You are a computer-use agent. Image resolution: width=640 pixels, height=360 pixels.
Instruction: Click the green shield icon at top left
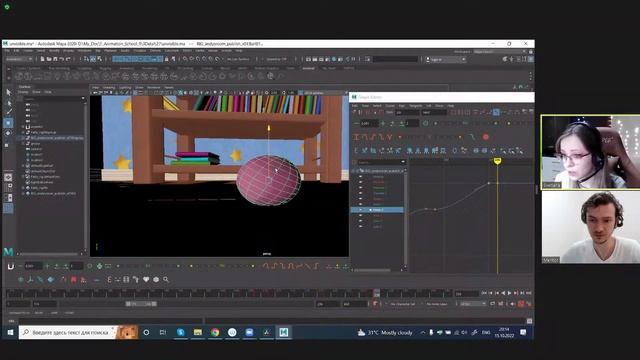click(x=7, y=7)
